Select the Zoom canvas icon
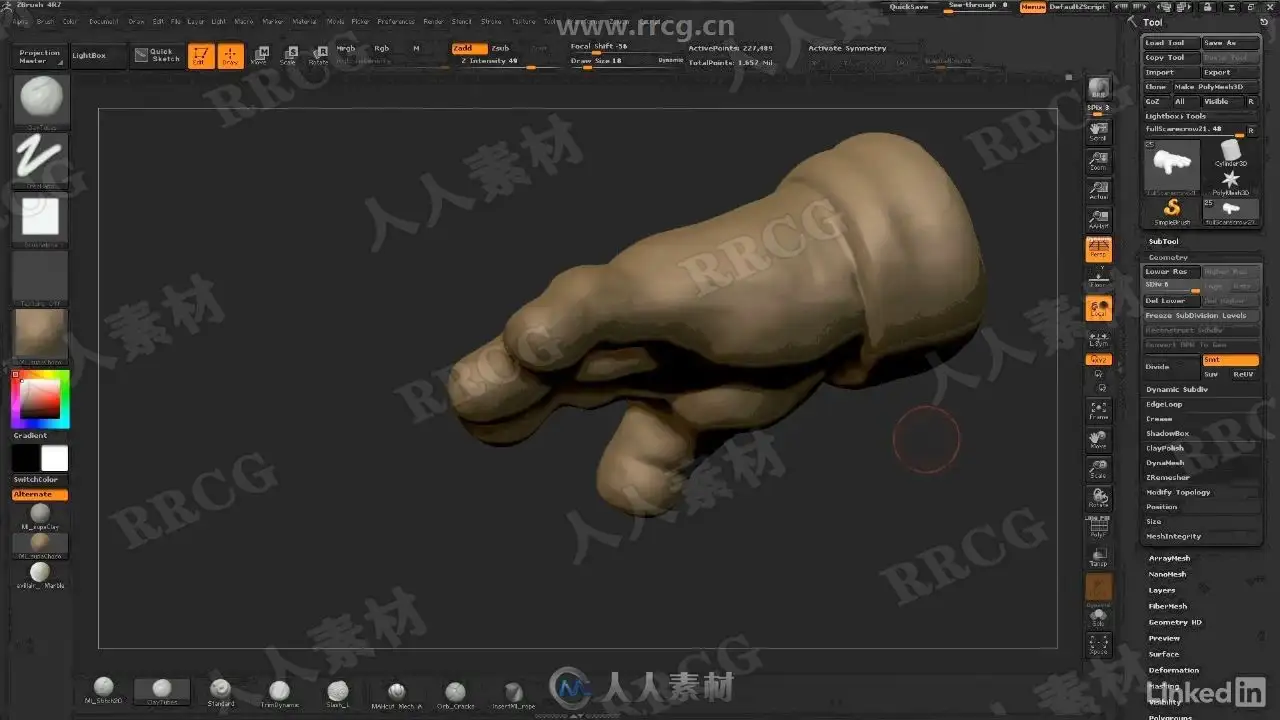 point(1099,162)
